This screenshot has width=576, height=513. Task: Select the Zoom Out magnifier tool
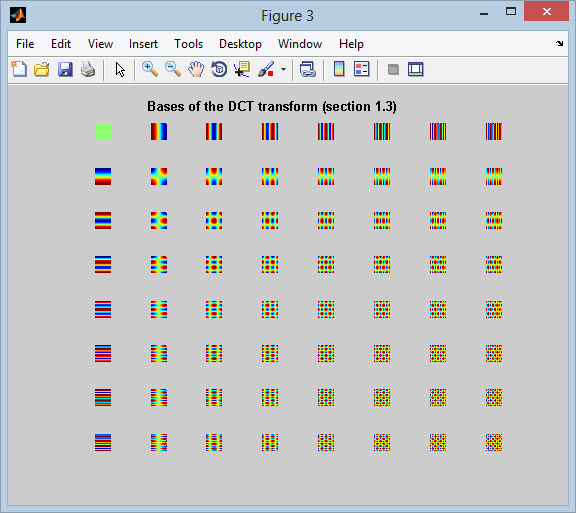pos(173,69)
